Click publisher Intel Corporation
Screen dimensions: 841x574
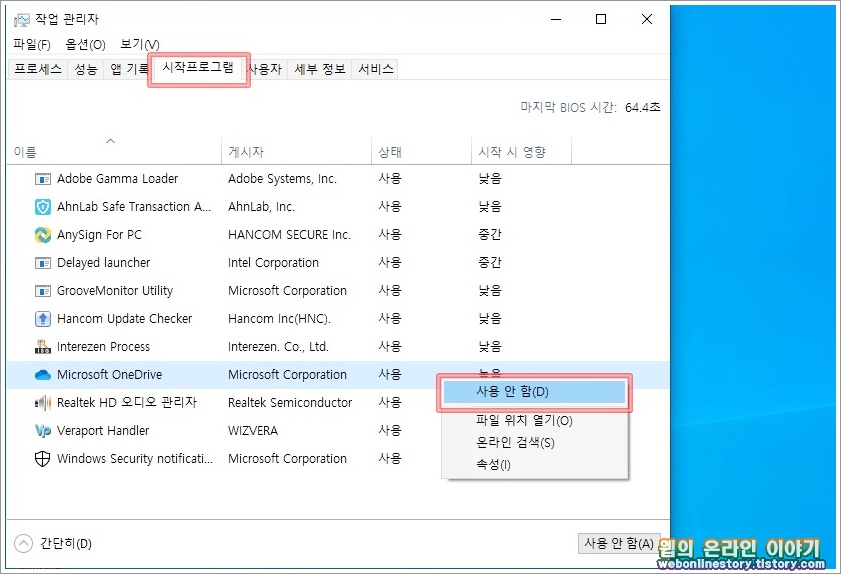(x=273, y=263)
